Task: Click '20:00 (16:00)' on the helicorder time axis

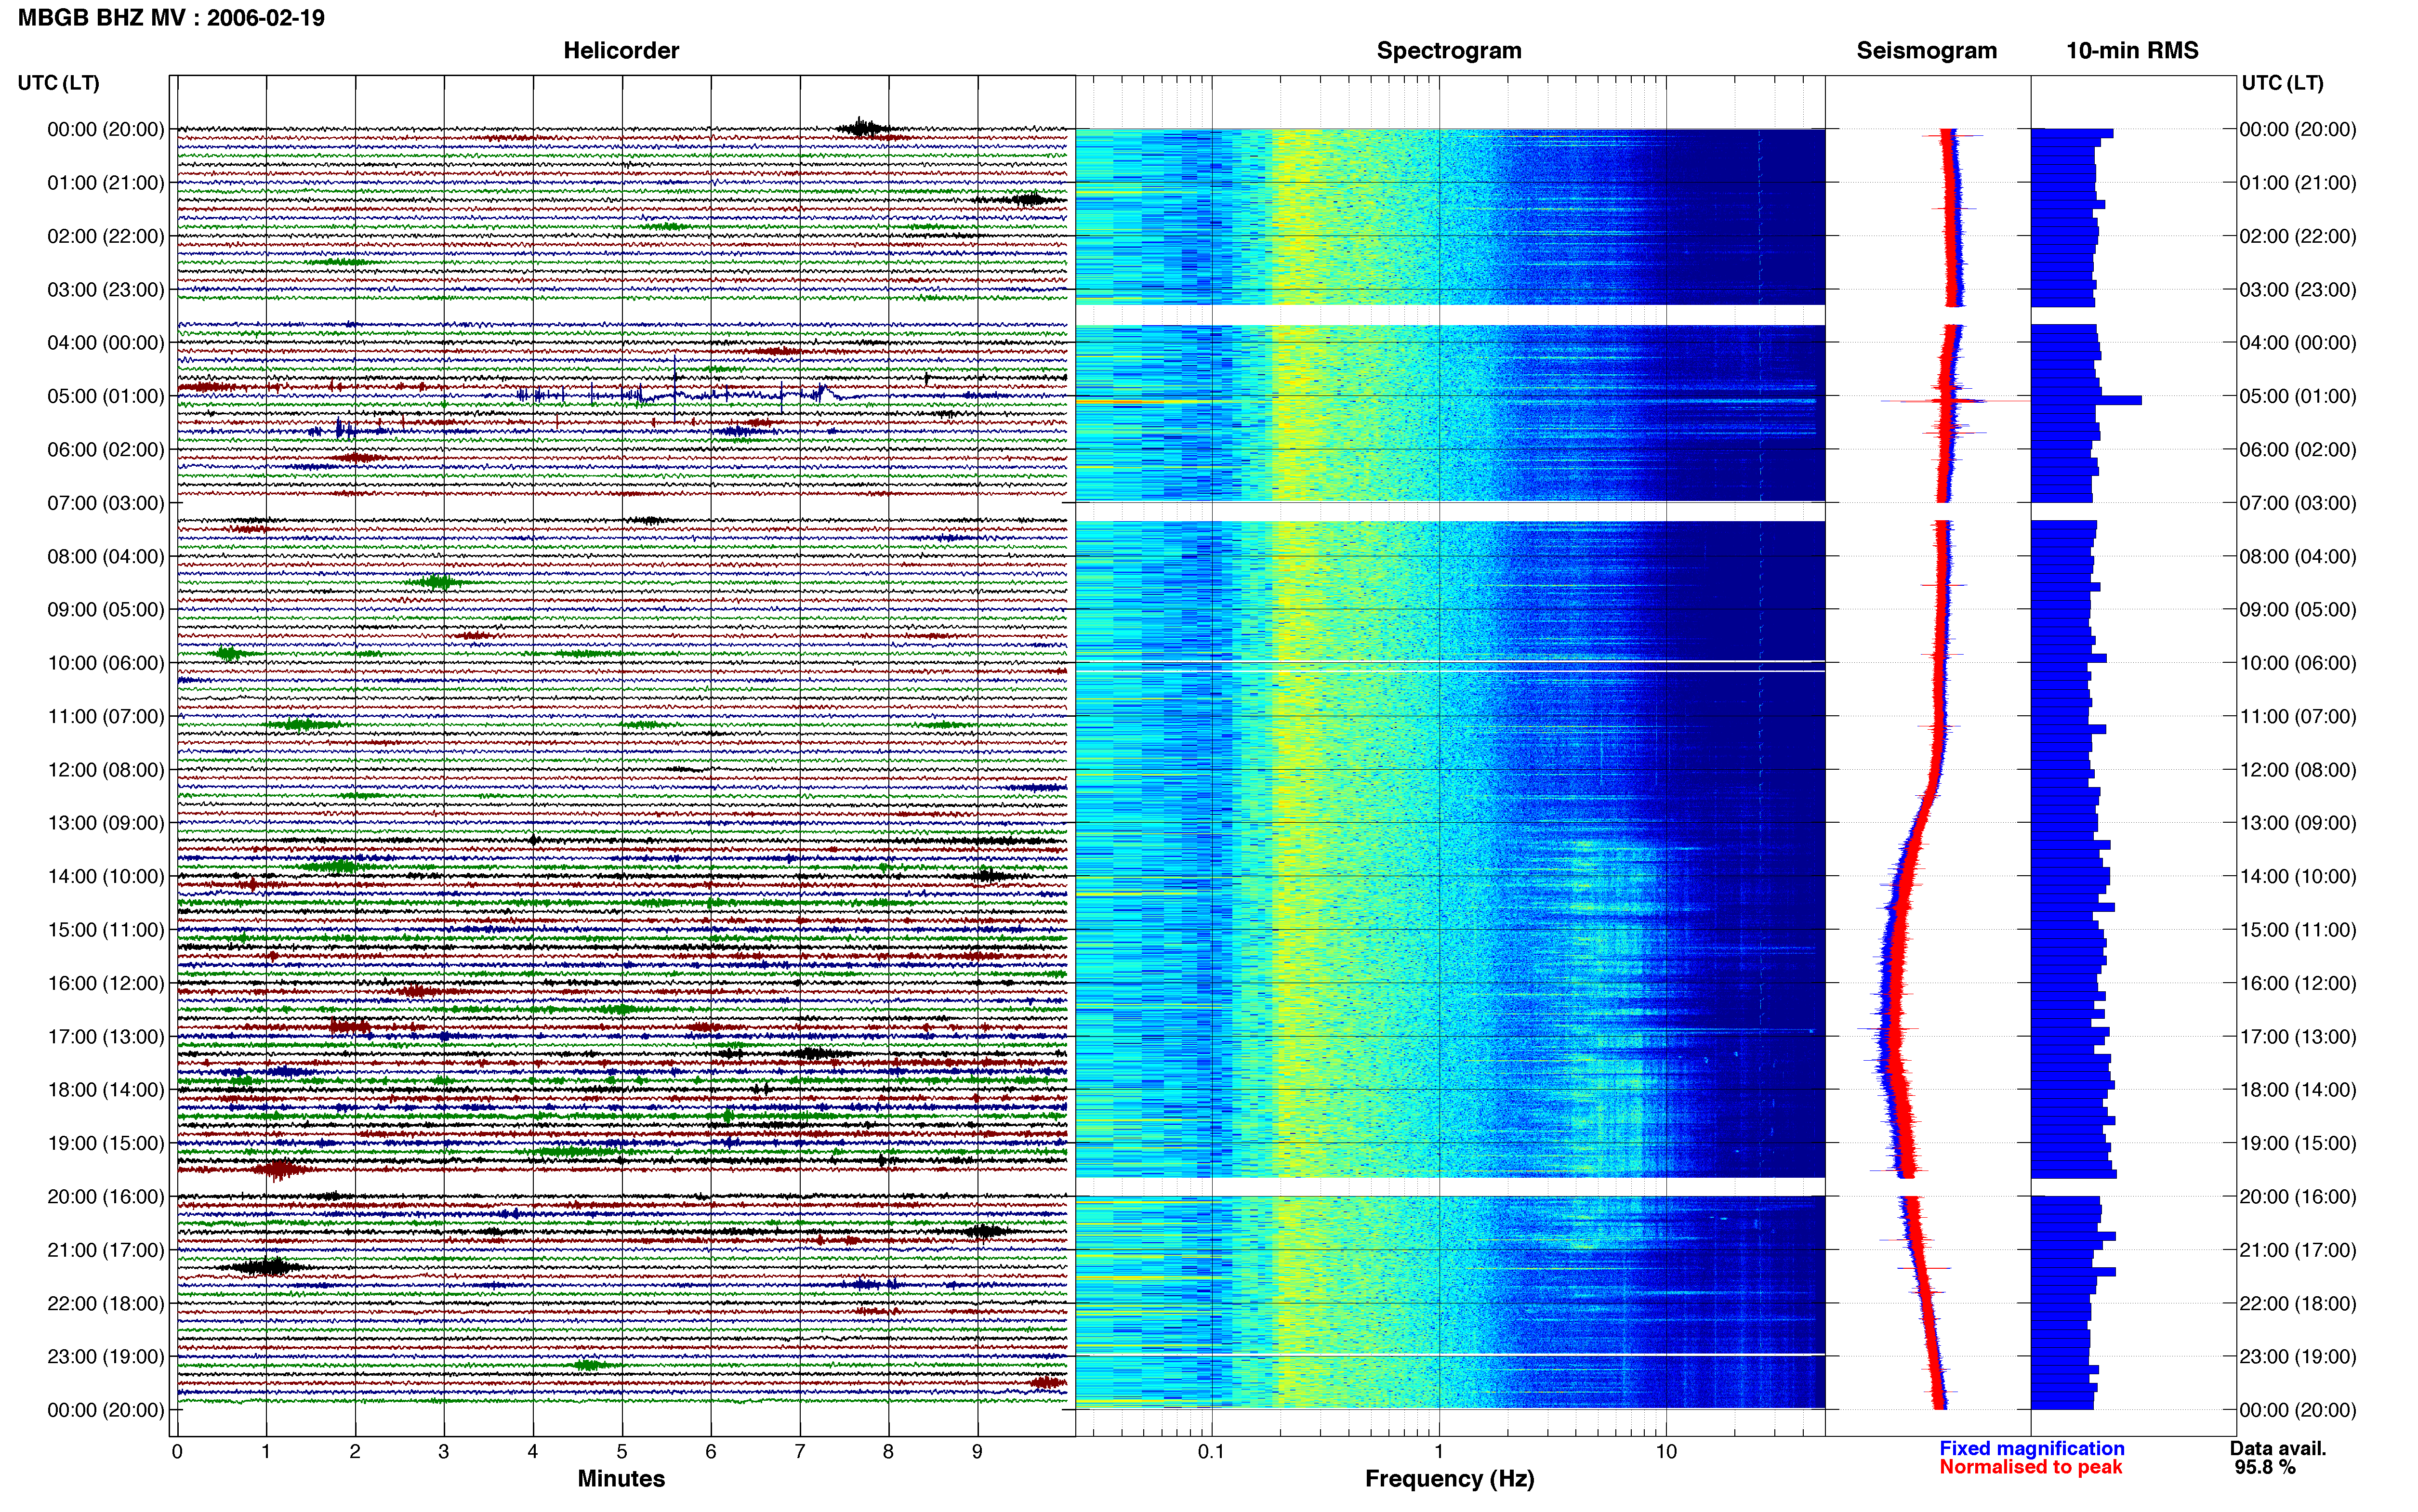Action: pos(106,1197)
